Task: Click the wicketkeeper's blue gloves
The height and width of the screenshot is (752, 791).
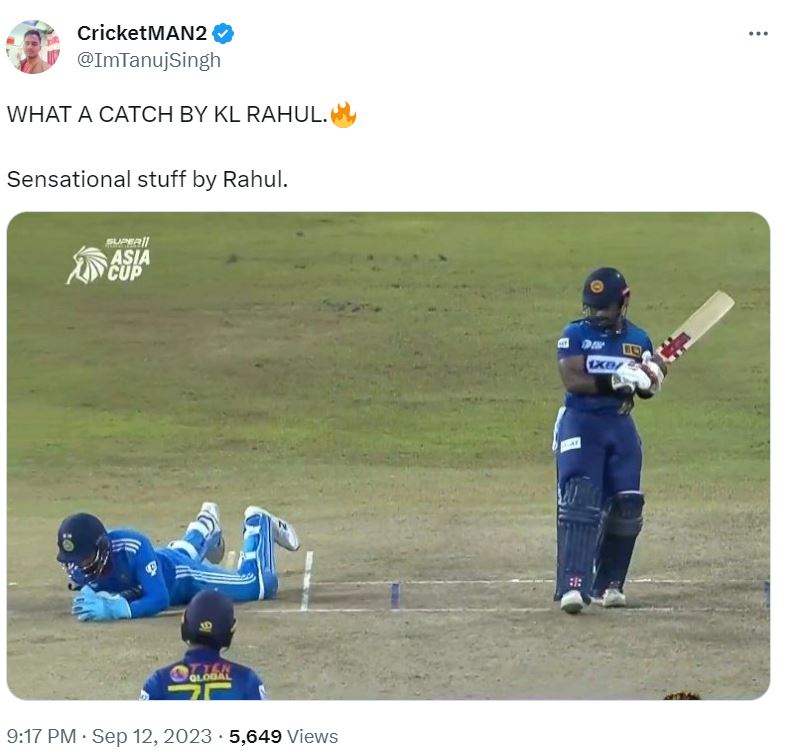Action: pyautogui.click(x=99, y=604)
